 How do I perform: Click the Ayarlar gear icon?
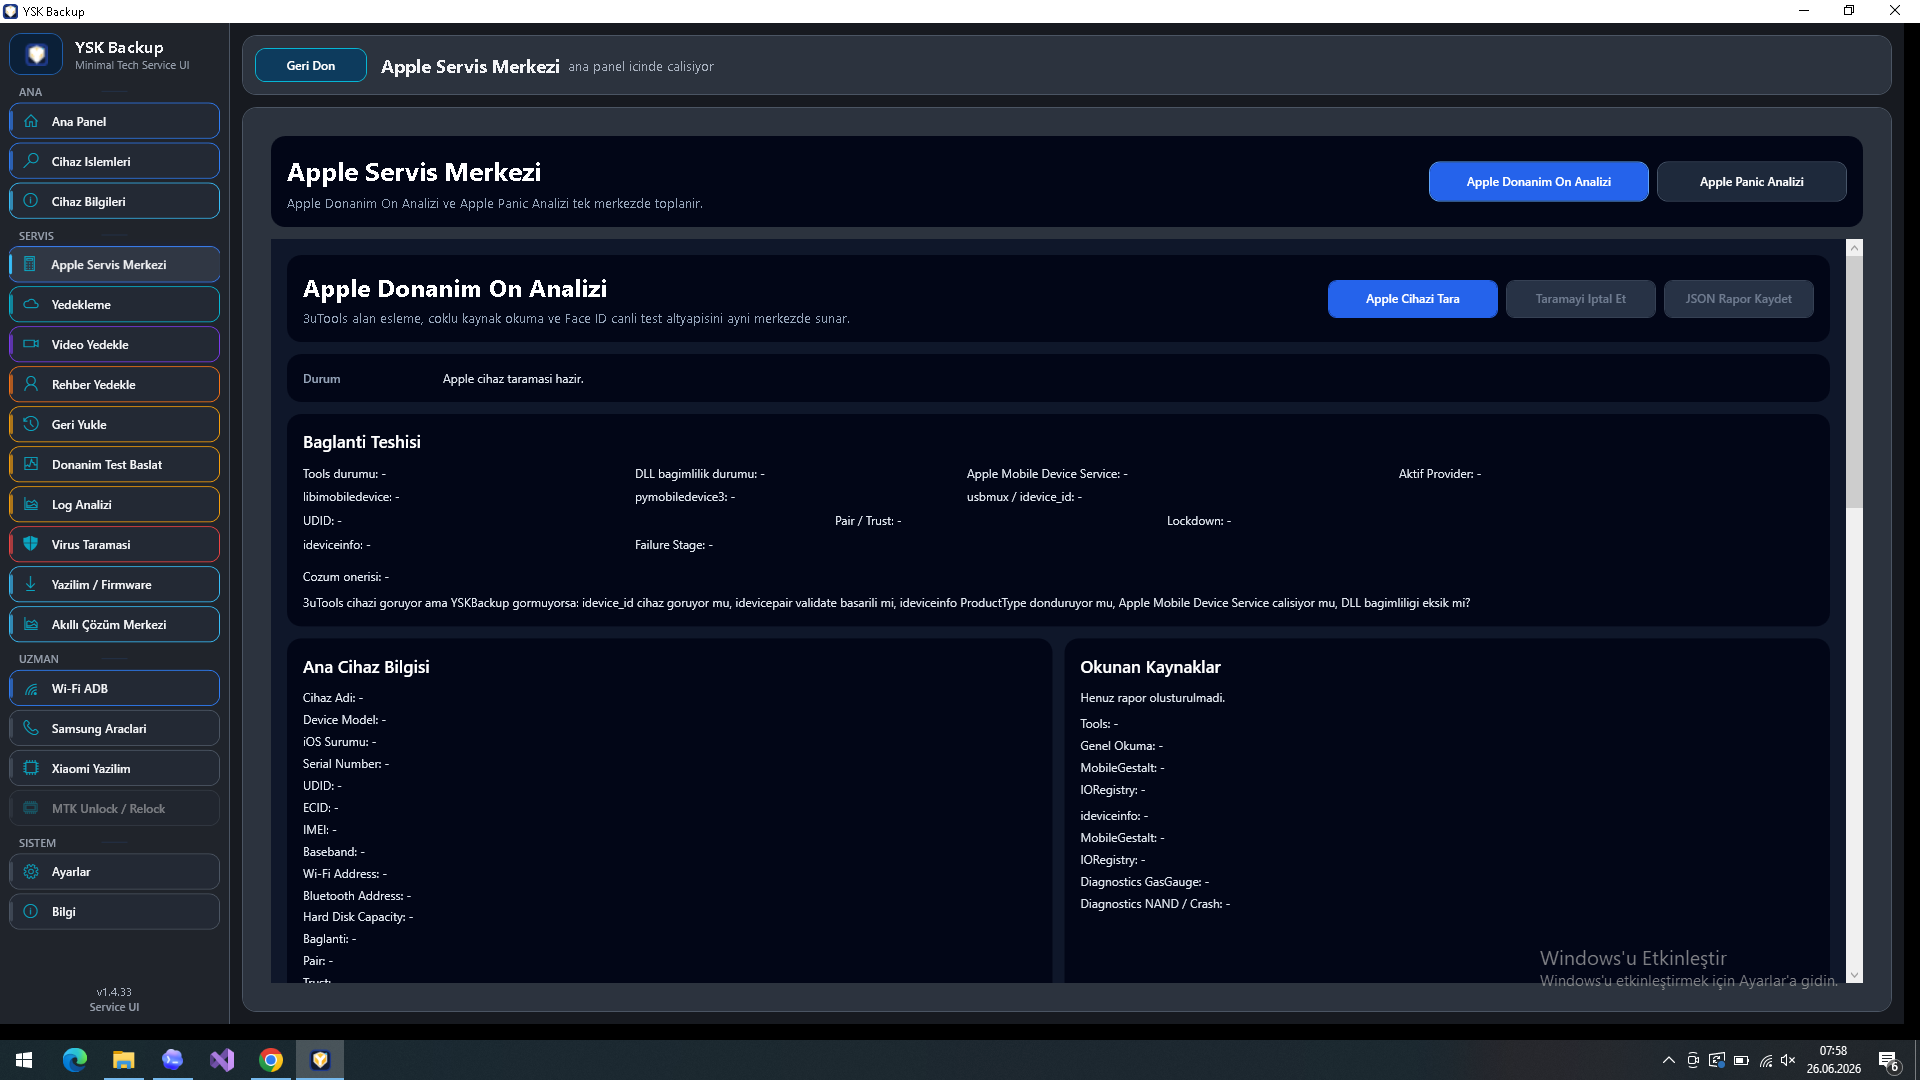click(x=31, y=872)
